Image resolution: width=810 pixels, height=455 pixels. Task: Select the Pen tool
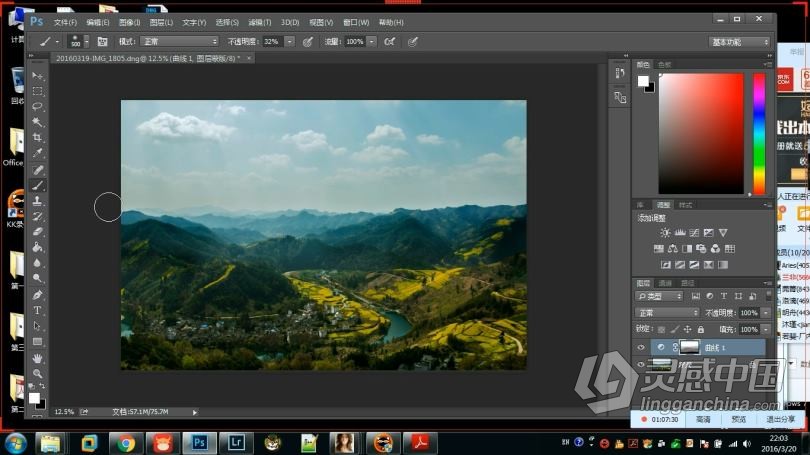[x=38, y=295]
